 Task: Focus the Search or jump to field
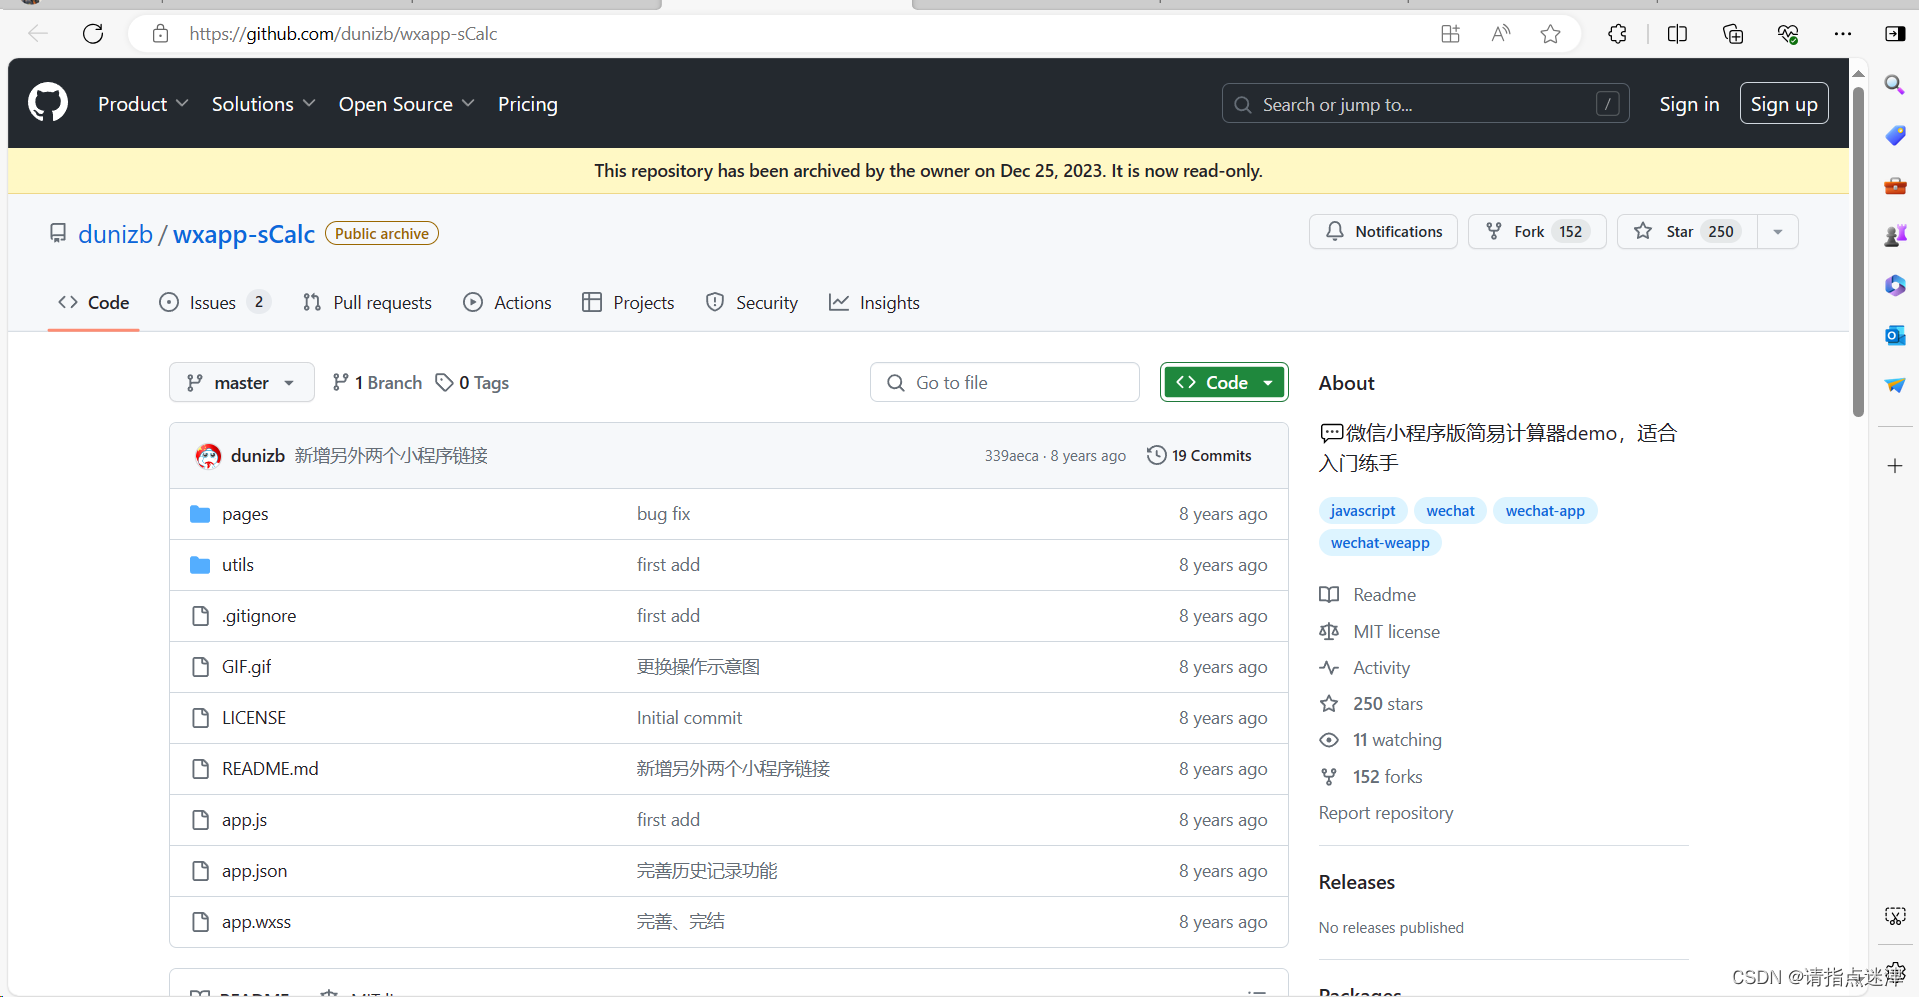[1425, 104]
